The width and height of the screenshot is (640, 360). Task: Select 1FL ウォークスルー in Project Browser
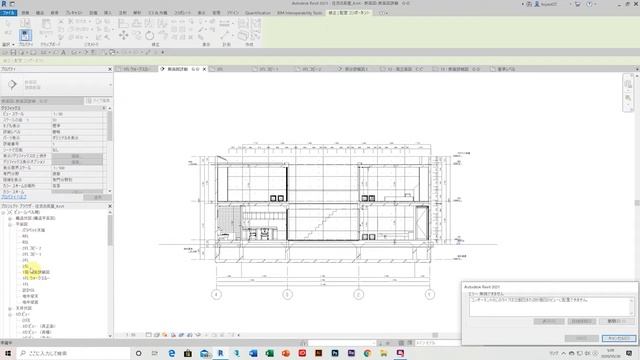point(36,278)
